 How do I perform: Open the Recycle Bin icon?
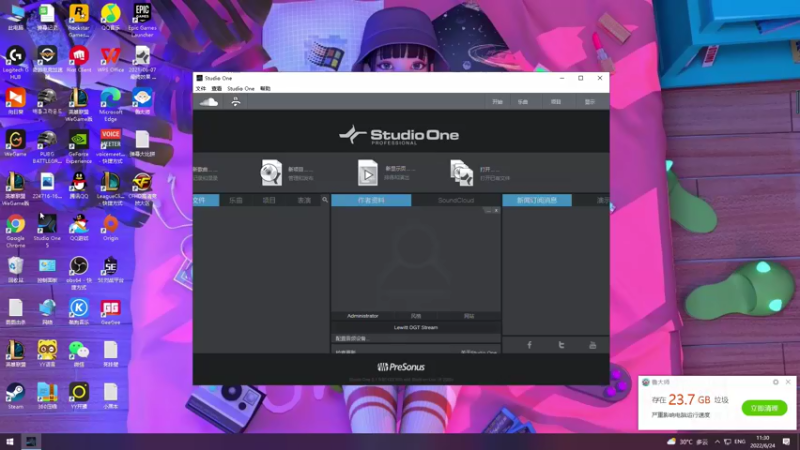(15, 269)
